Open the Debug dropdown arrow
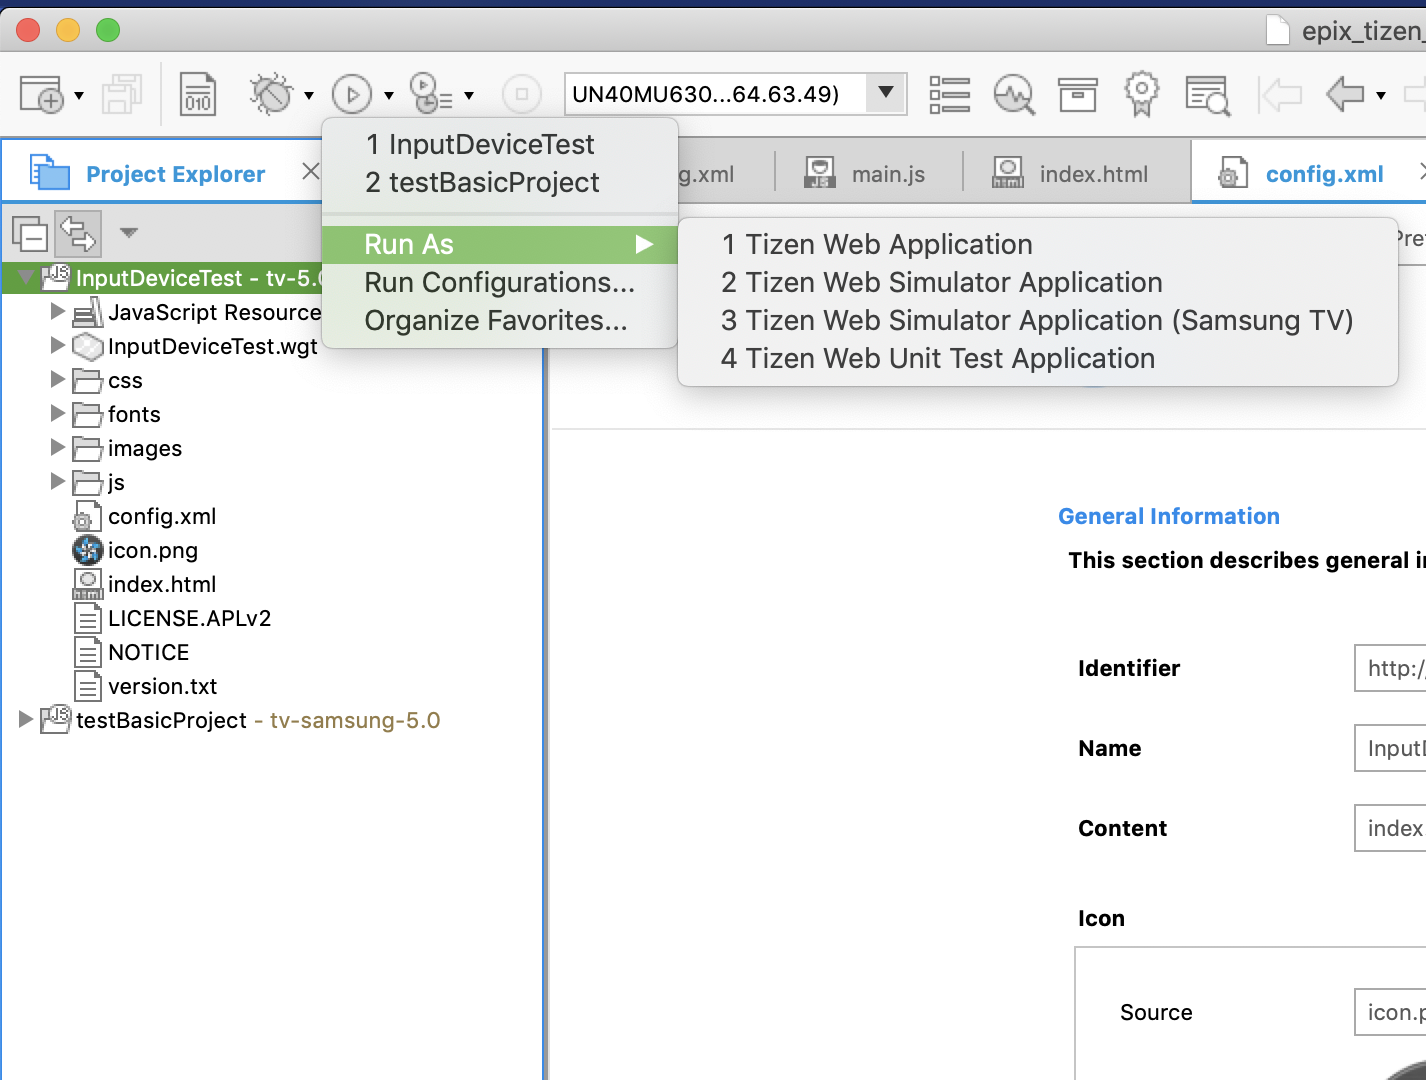Screen dimensions: 1426x1080 309,96
